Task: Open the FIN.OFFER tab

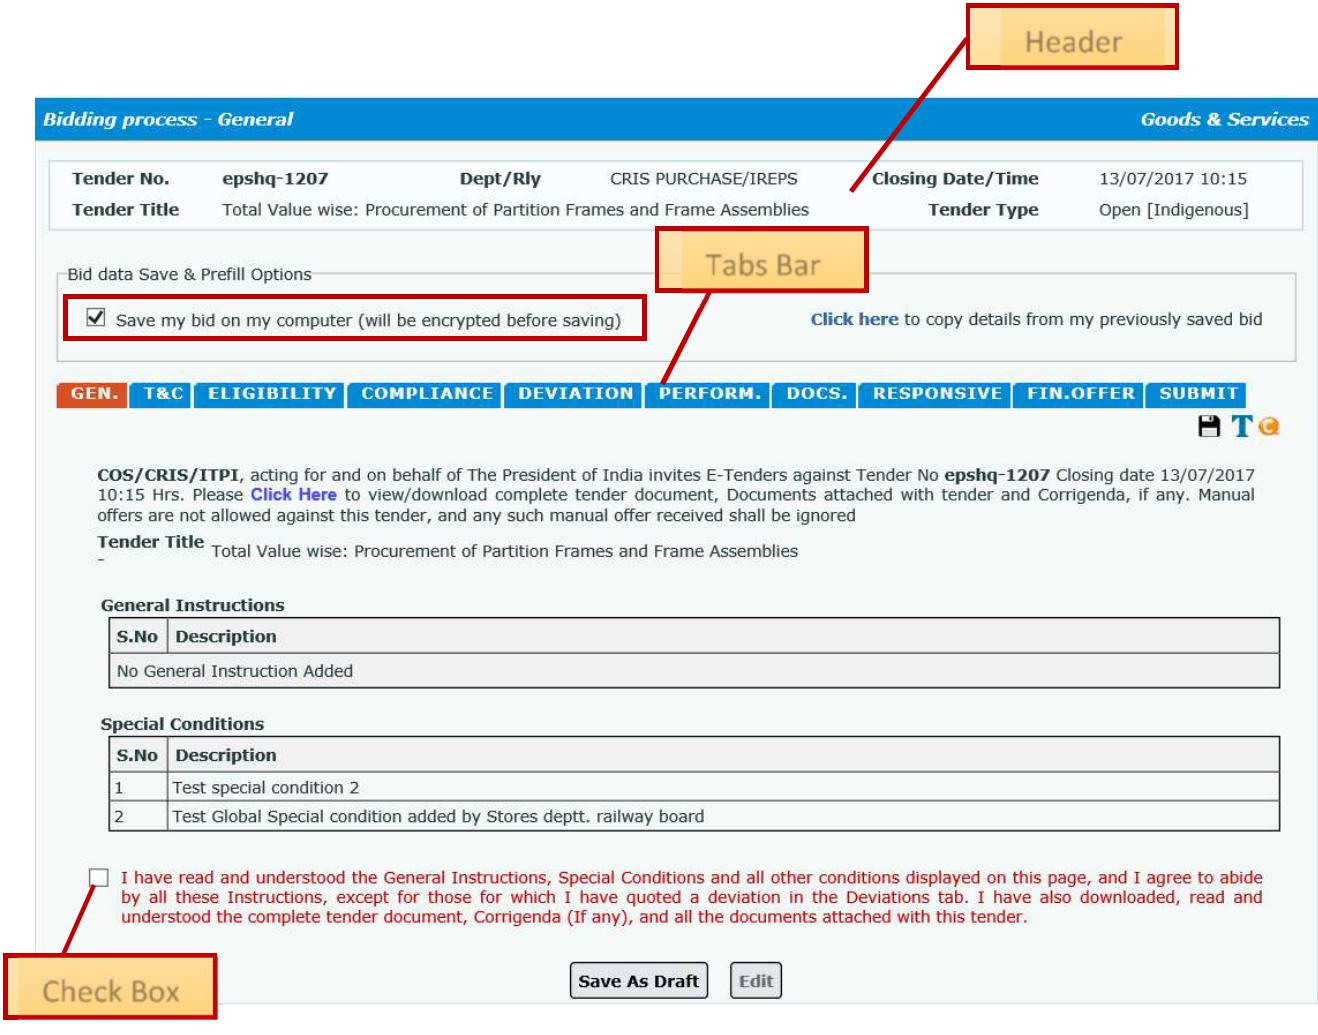Action: (x=1081, y=394)
